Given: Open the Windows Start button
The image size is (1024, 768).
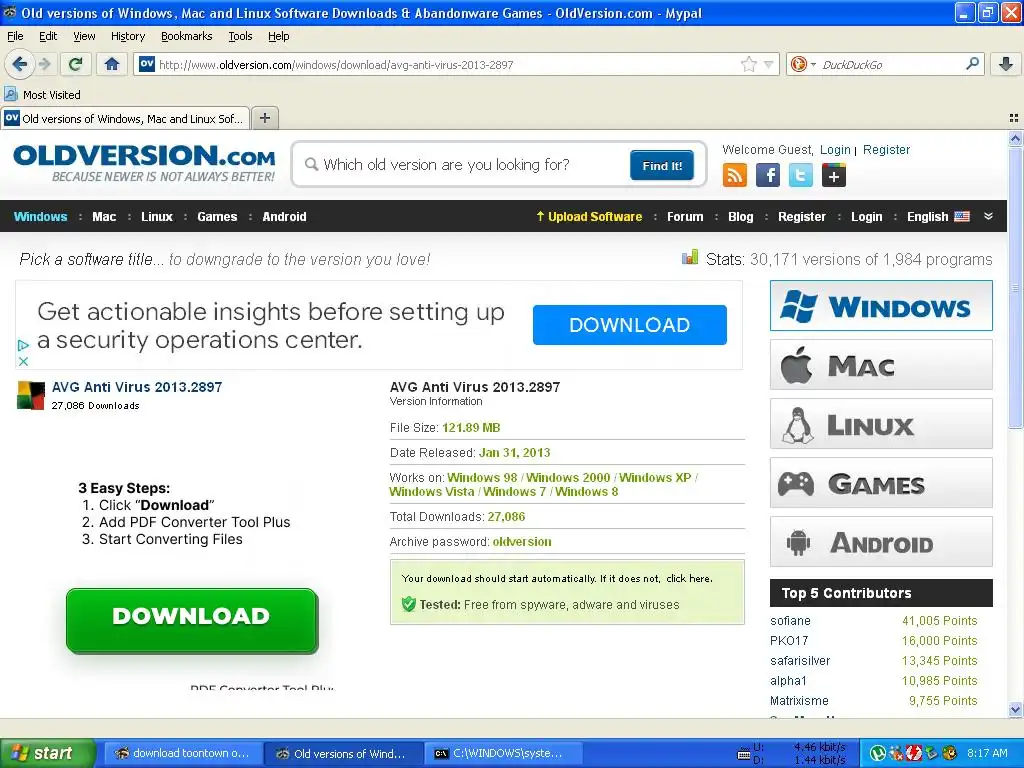Looking at the screenshot, I should (47, 753).
